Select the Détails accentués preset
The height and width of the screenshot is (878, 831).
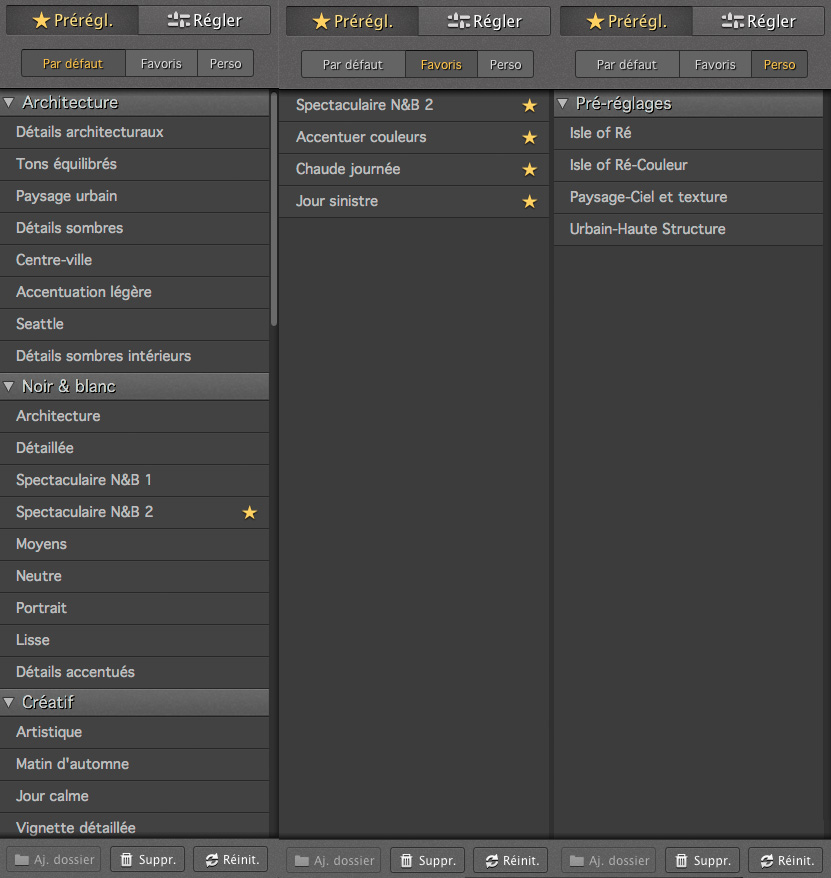(x=134, y=671)
